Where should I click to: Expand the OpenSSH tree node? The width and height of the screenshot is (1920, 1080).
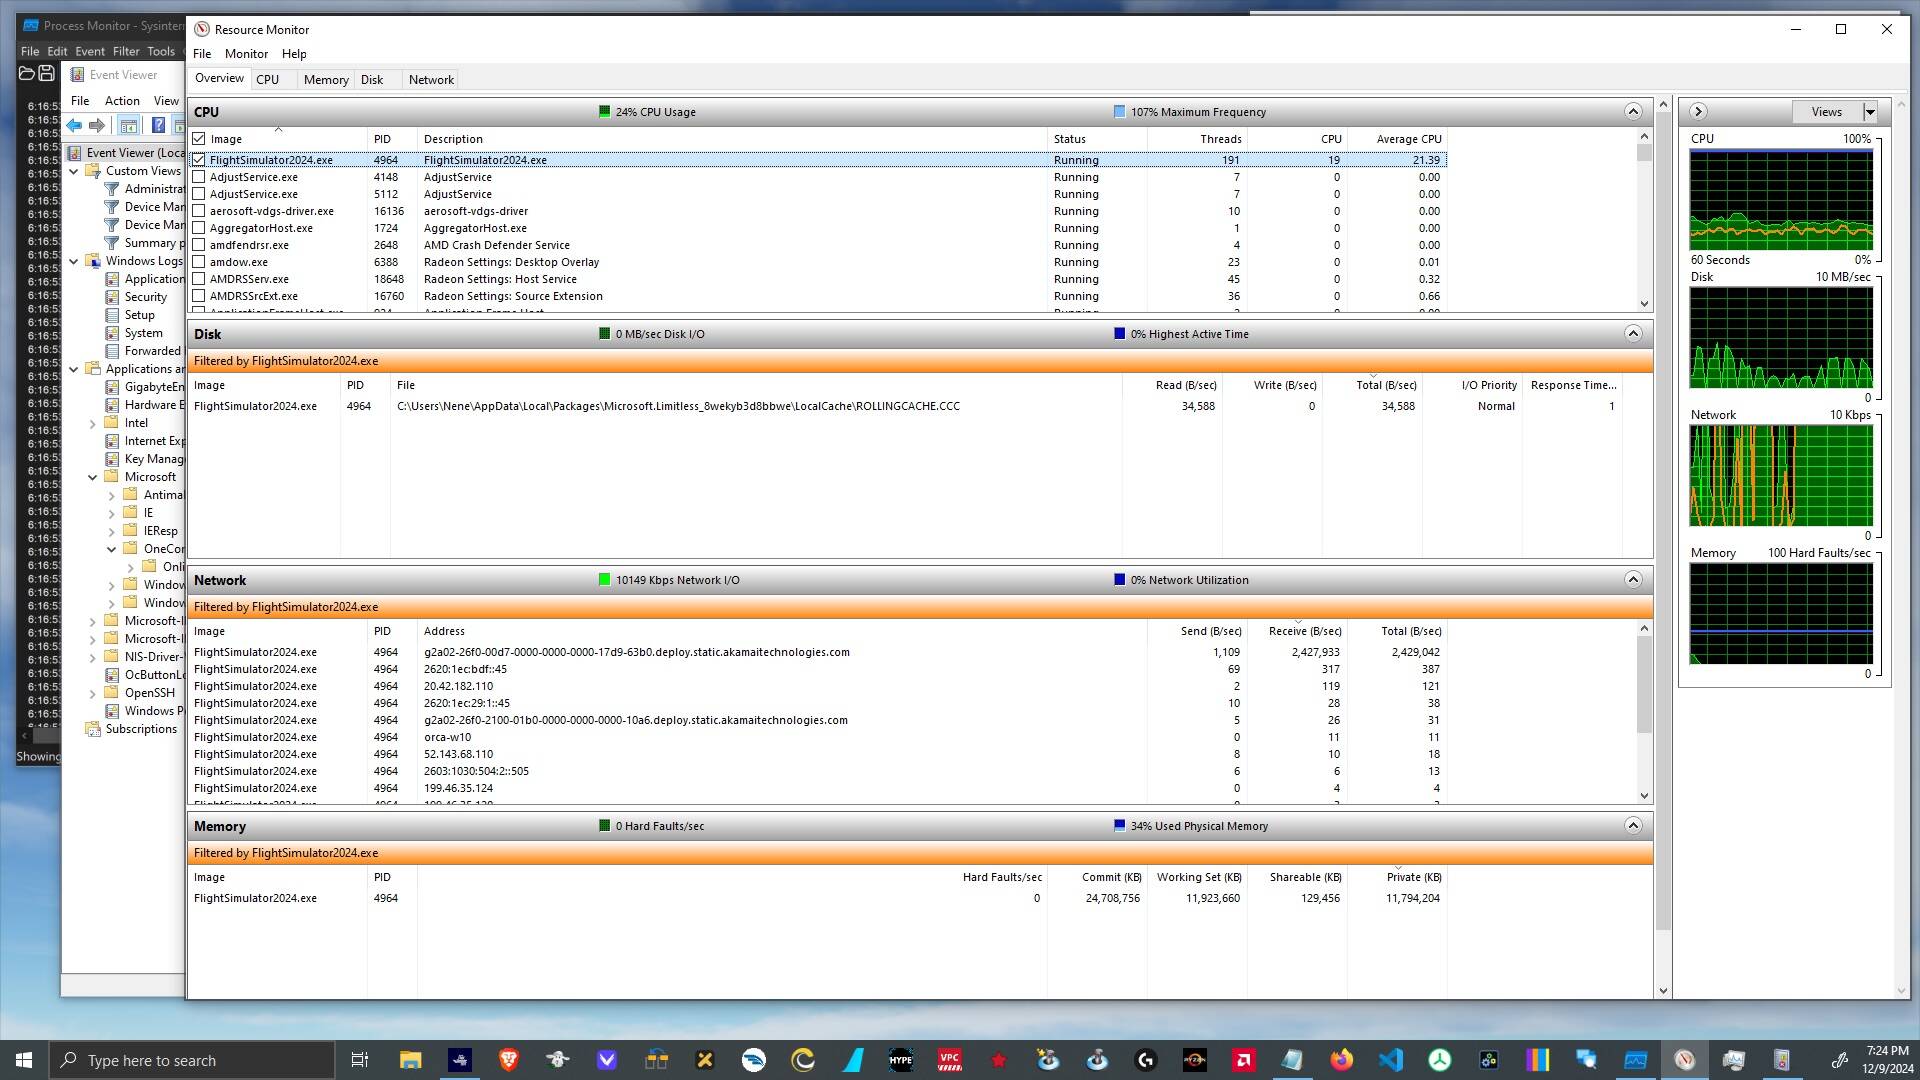(93, 693)
